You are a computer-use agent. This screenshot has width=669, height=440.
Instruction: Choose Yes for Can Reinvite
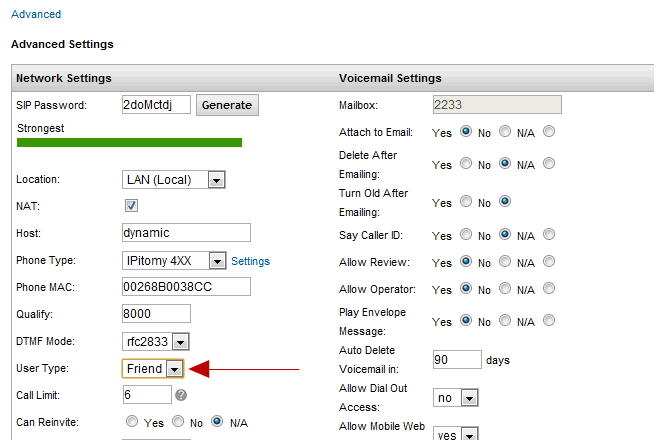132,422
